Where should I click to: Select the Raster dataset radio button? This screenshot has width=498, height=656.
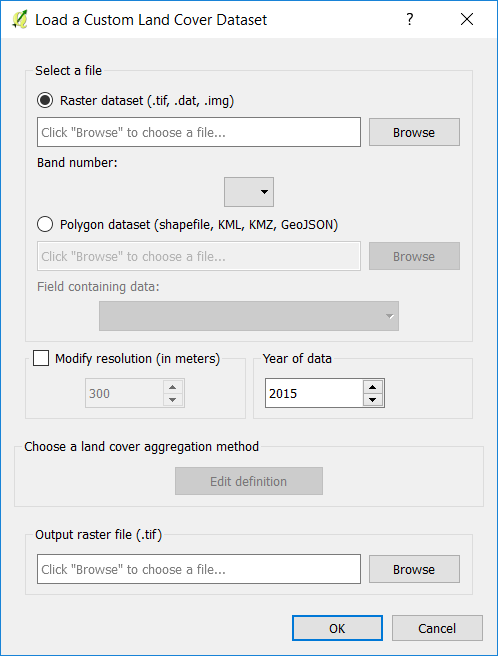tap(45, 100)
